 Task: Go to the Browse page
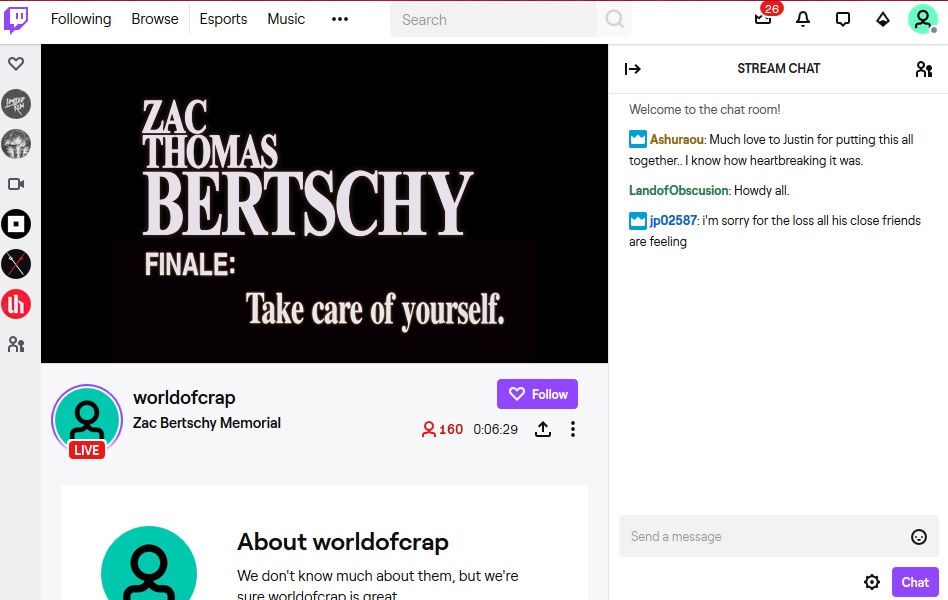tap(155, 19)
